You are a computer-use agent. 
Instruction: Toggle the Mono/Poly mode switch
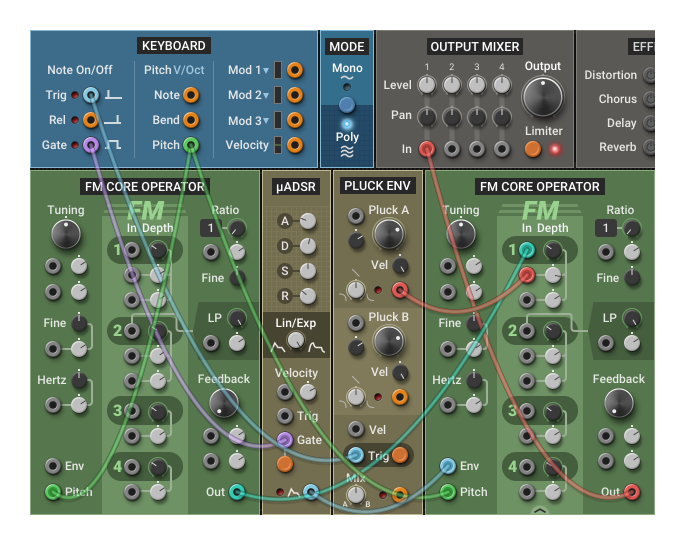tap(347, 104)
